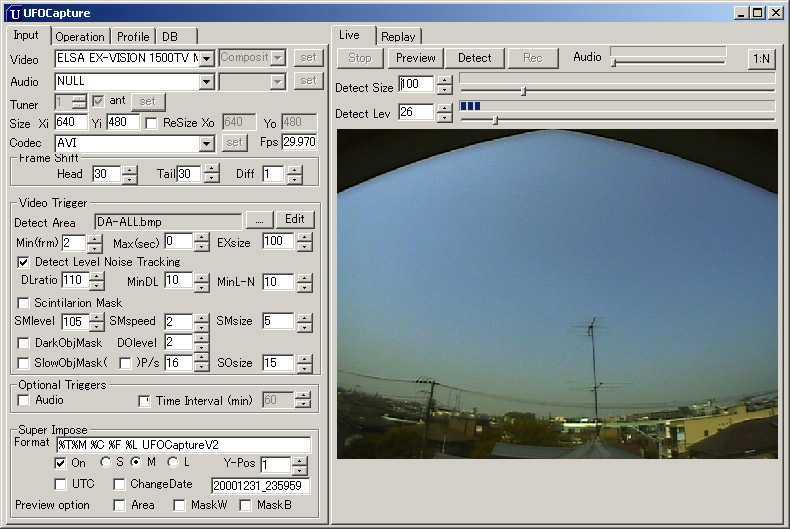The image size is (790, 529).
Task: Click the Detect Size spinner arrows
Action: pos(444,85)
